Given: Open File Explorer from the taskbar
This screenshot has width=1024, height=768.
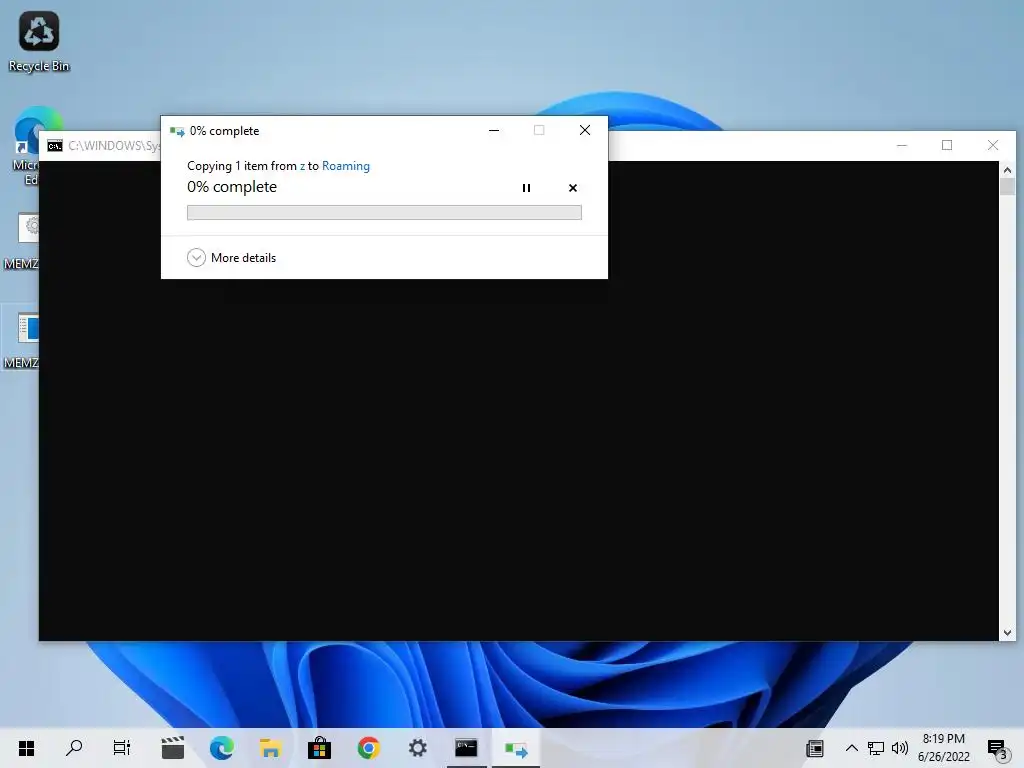Looking at the screenshot, I should [x=270, y=748].
